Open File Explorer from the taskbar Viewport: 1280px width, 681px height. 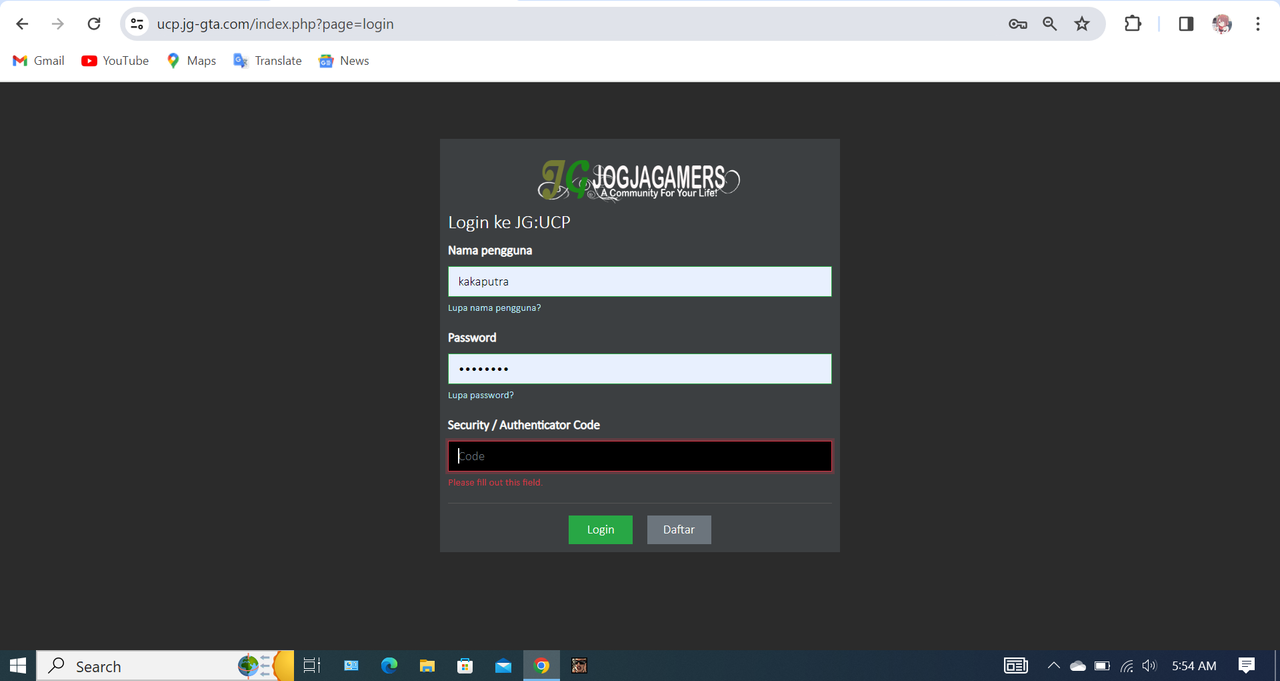point(427,666)
